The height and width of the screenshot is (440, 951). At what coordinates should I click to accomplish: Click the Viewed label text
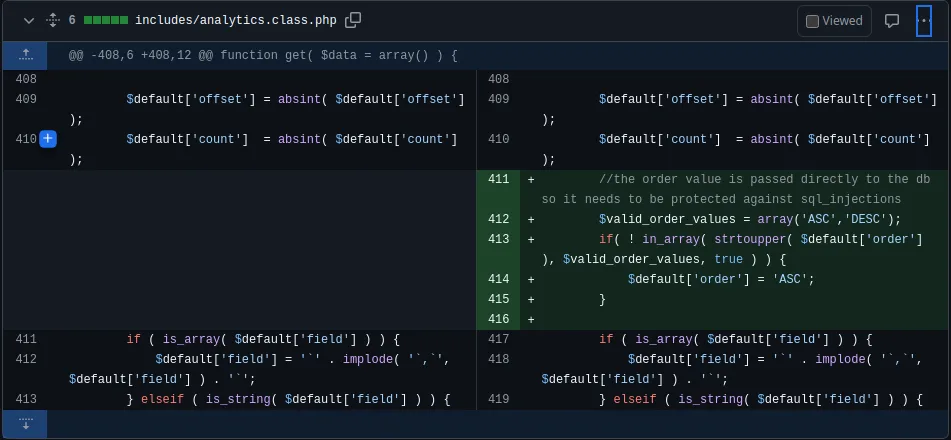[842, 21]
